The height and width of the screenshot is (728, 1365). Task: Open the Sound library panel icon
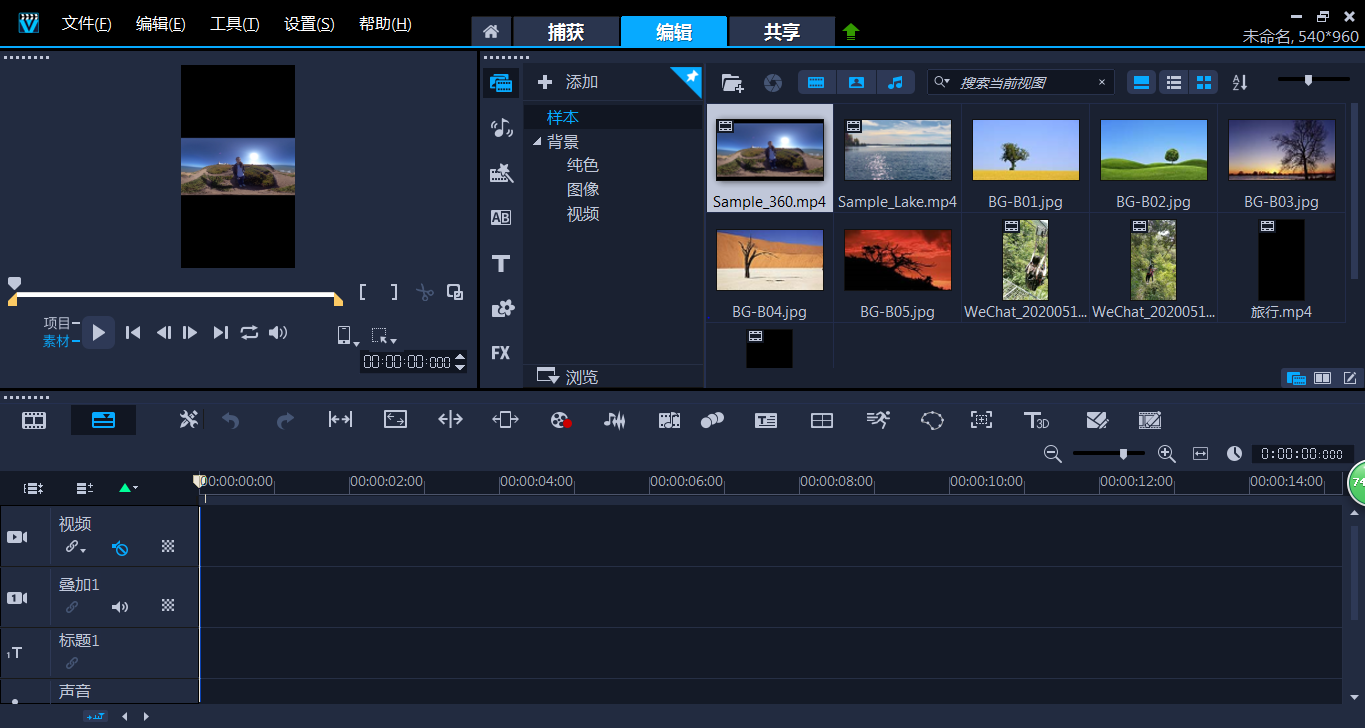(501, 128)
